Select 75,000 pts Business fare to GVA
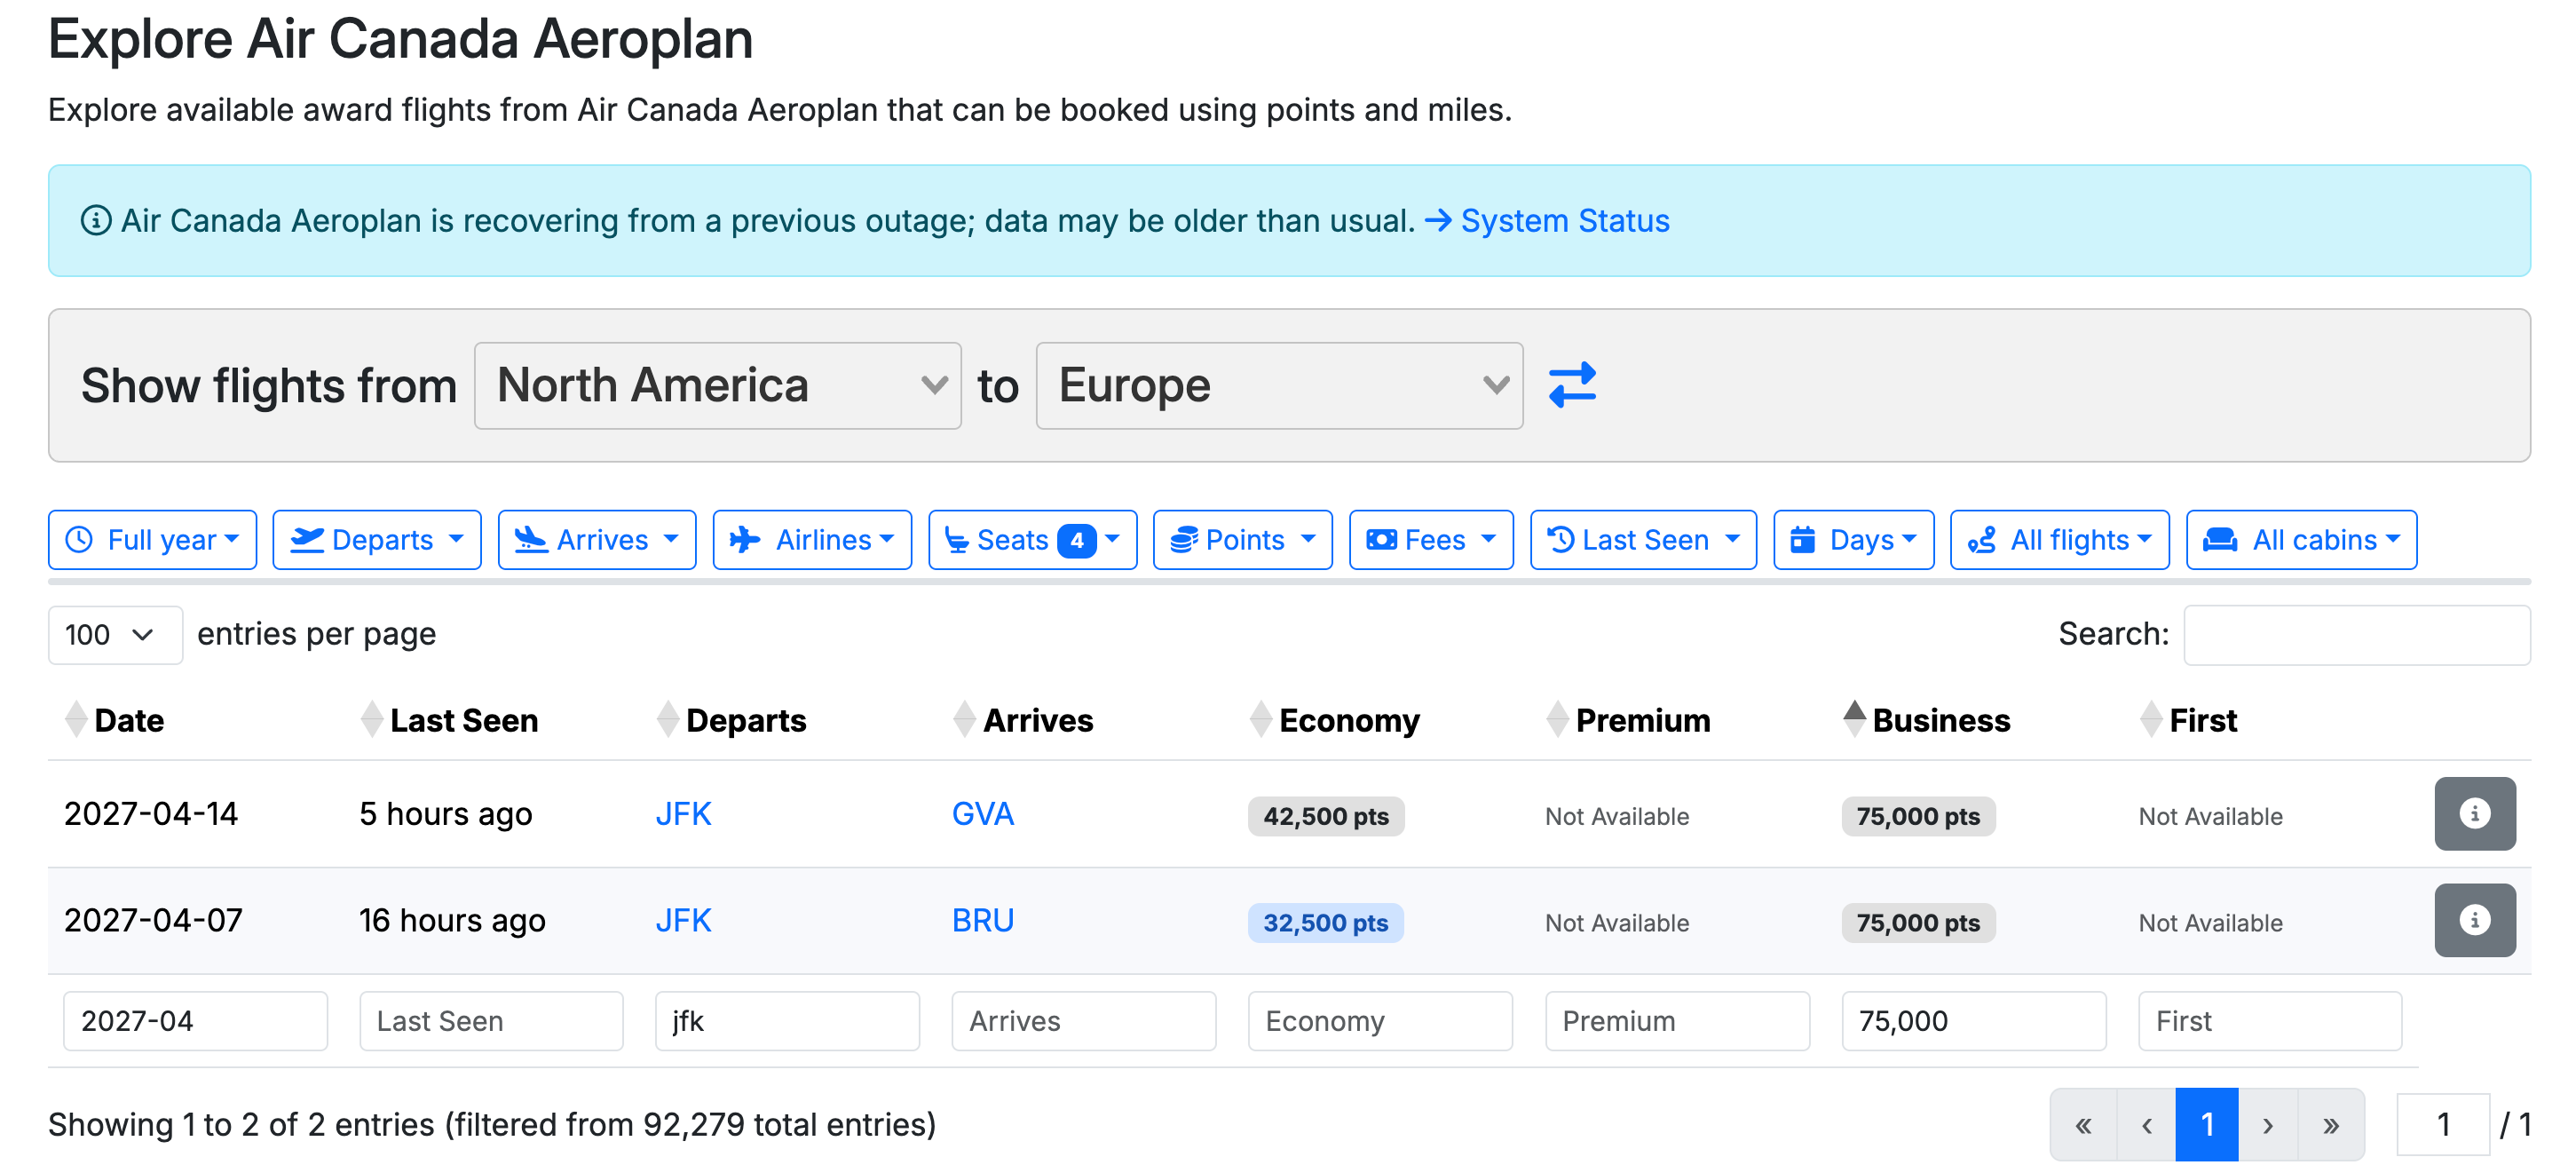Image resolution: width=2576 pixels, height=1165 pixels. point(1918,816)
